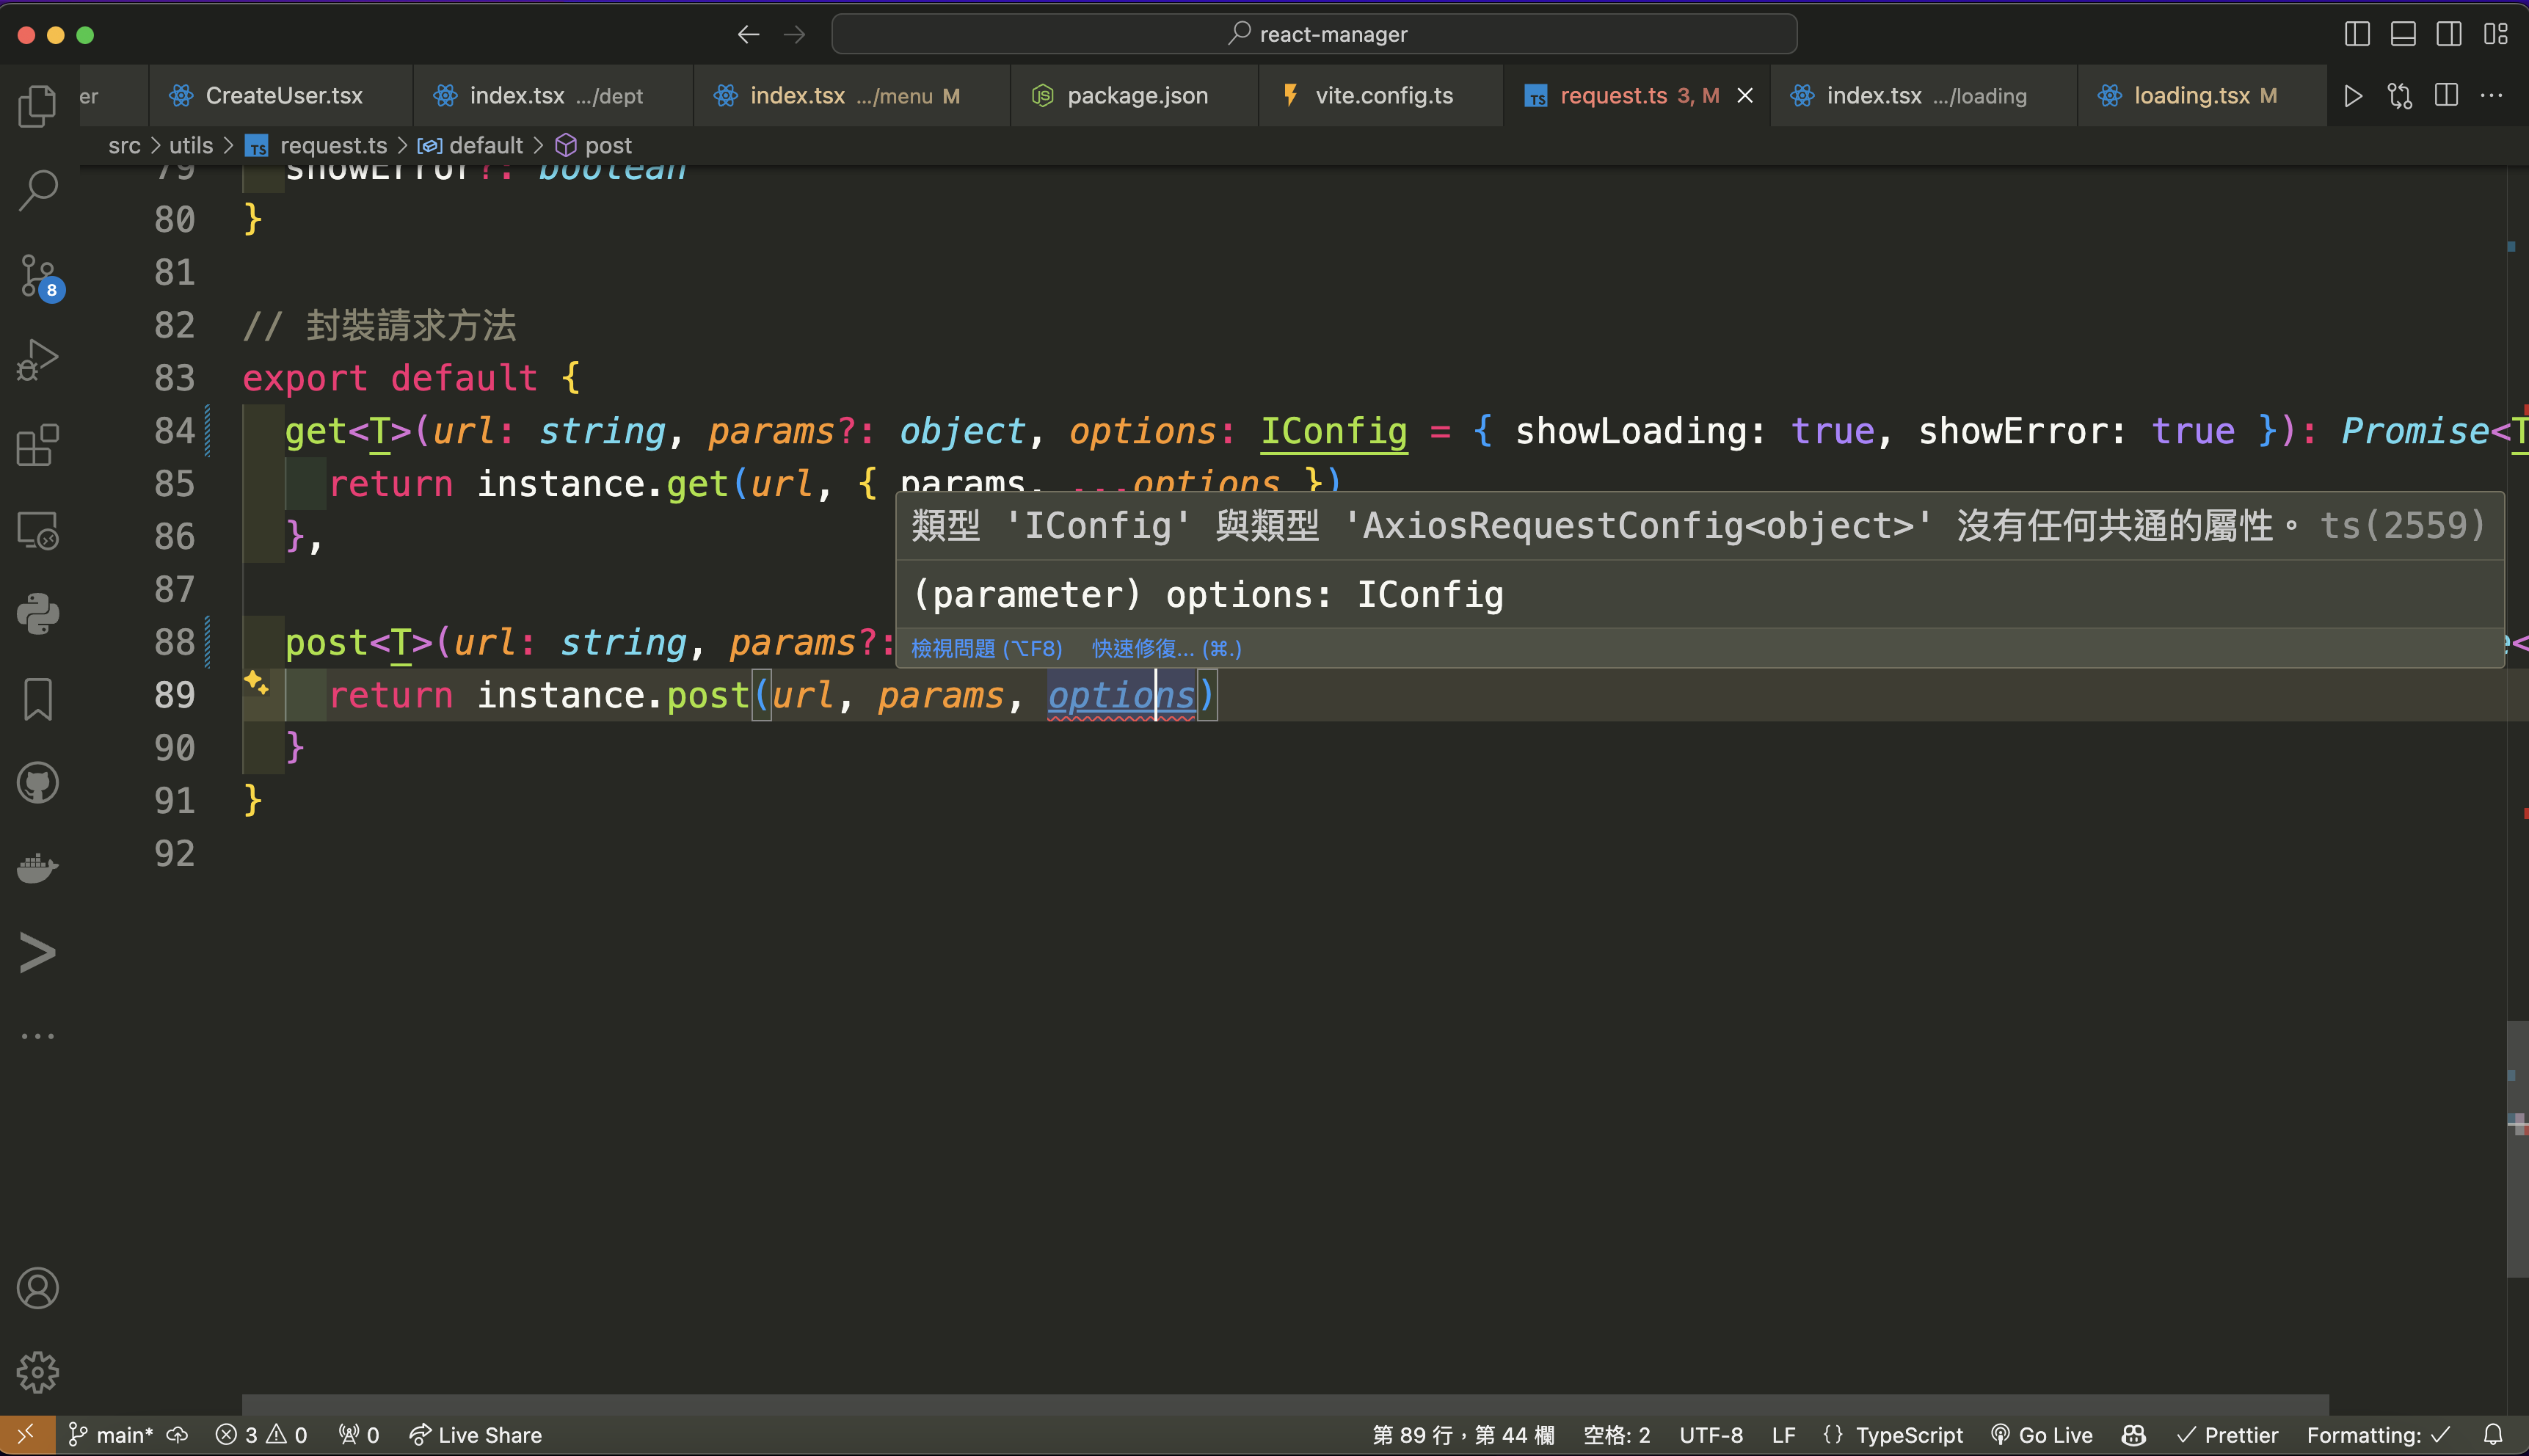Screen dimensions: 2529x1456
Task: Open the Docker view
Action: (38, 867)
